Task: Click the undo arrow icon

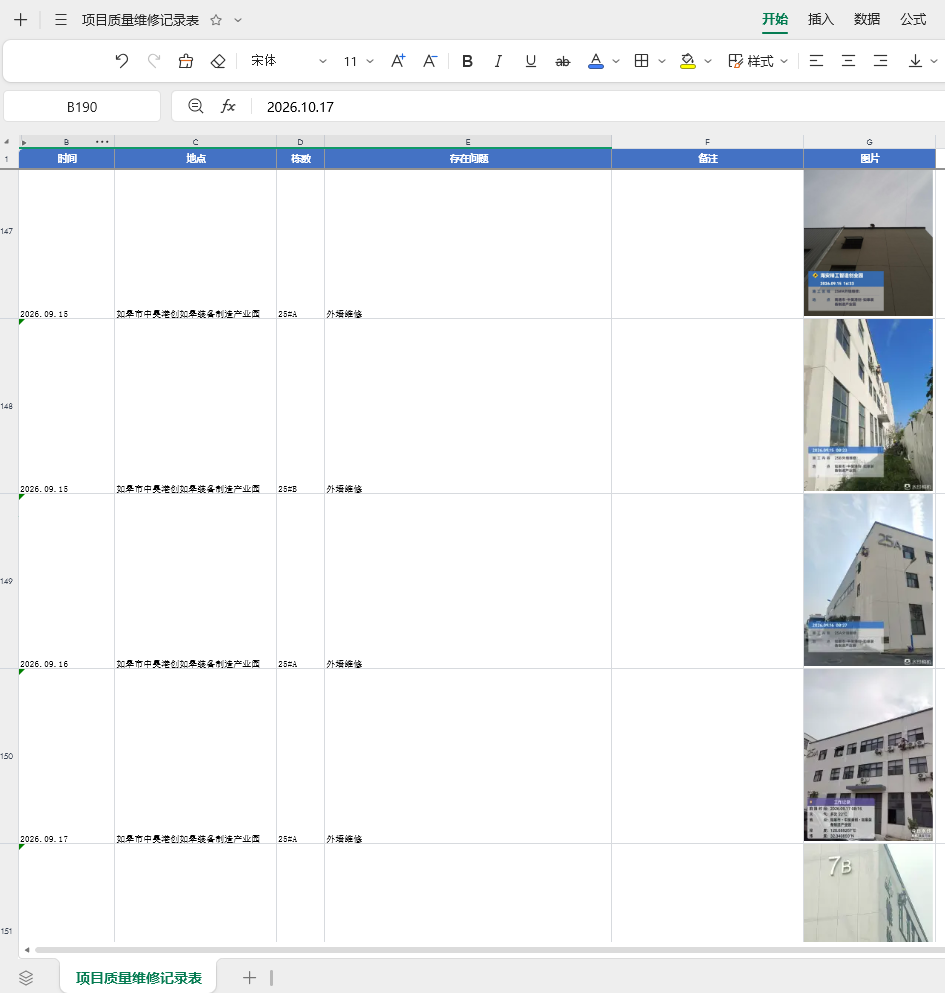Action: point(122,61)
